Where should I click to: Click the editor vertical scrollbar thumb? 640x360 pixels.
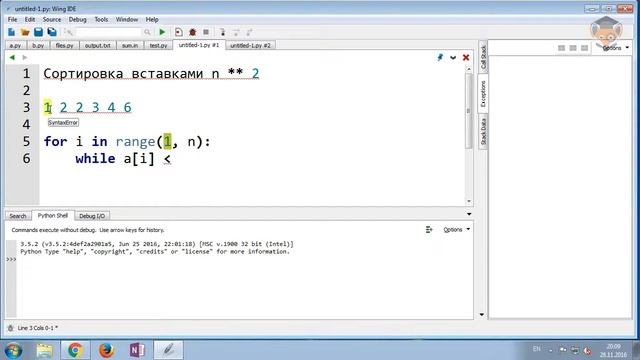pyautogui.click(x=469, y=112)
